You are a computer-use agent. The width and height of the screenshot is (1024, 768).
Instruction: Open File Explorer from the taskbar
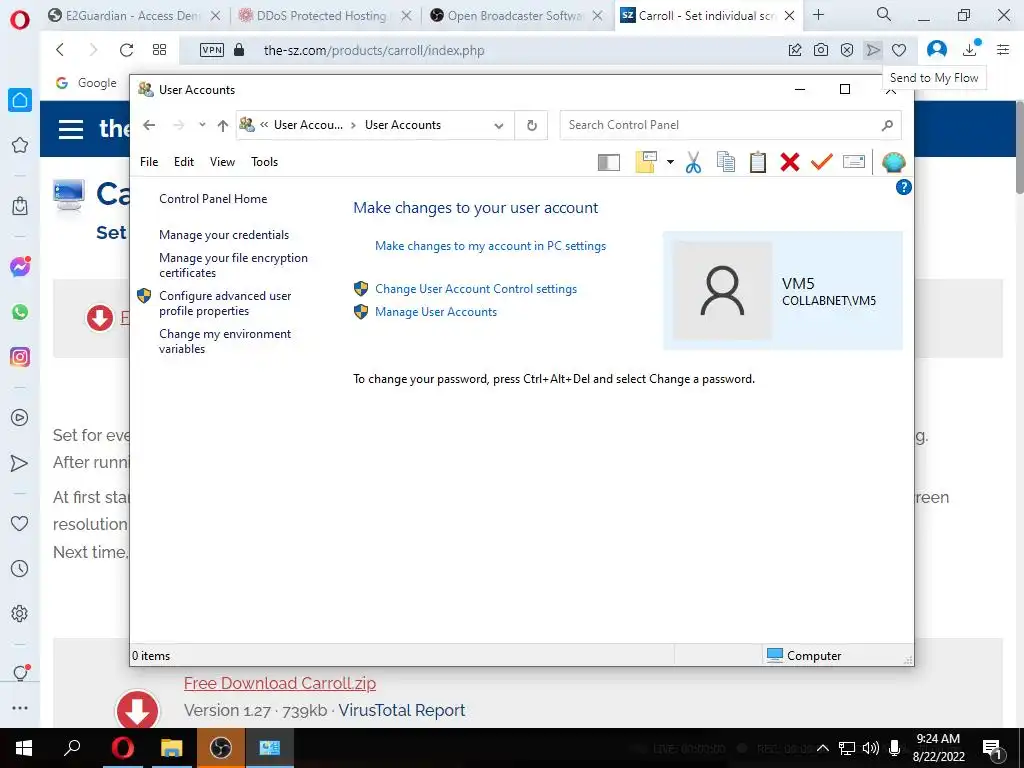(172, 748)
